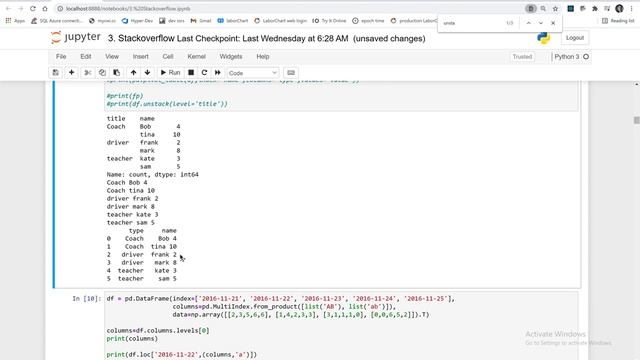Move the selected cell up
This screenshot has width=640, height=360.
coord(133,73)
